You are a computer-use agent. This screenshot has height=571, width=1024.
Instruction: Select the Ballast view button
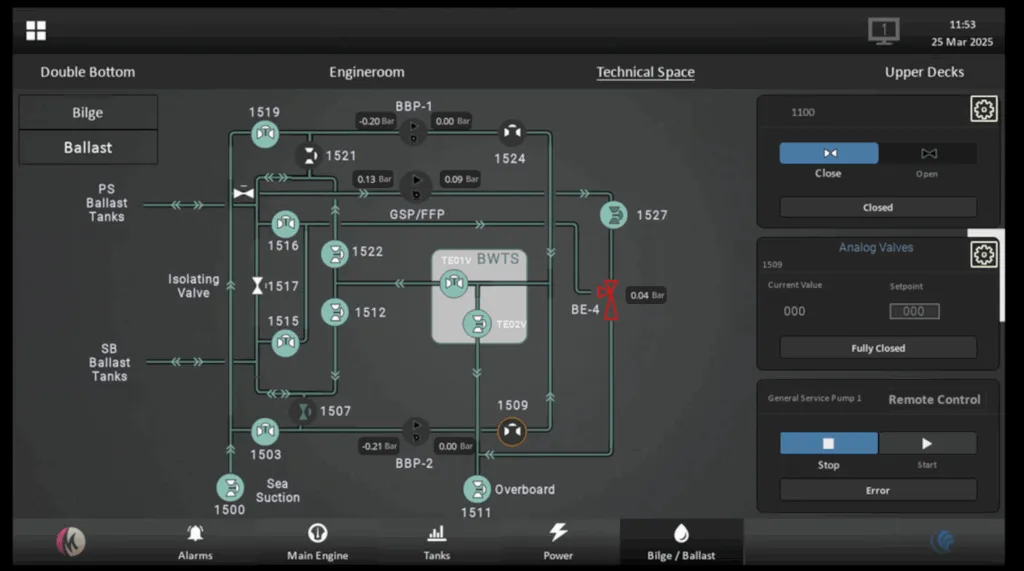pyautogui.click(x=88, y=148)
